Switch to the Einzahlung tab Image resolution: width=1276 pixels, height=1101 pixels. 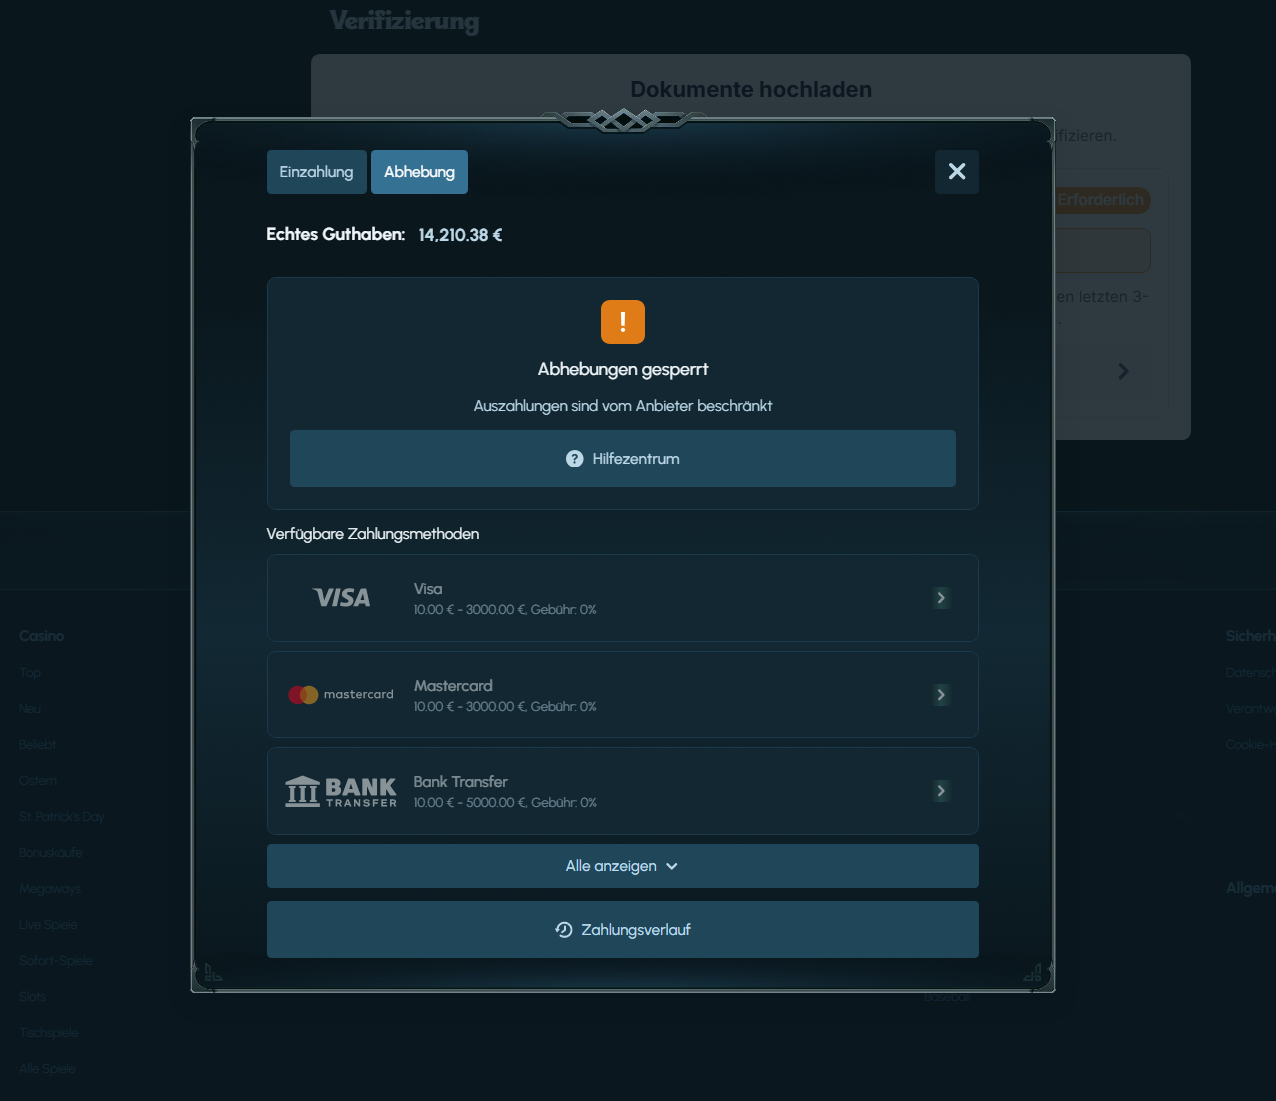tap(316, 172)
